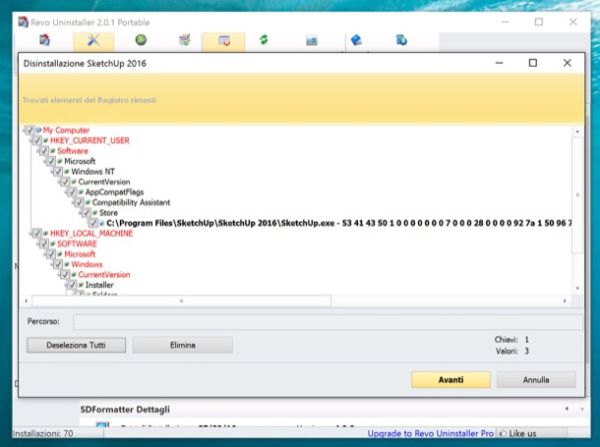Click the Uninstall window icon with red mark
Viewport: 600px width, 447px height.
pyautogui.click(x=224, y=40)
